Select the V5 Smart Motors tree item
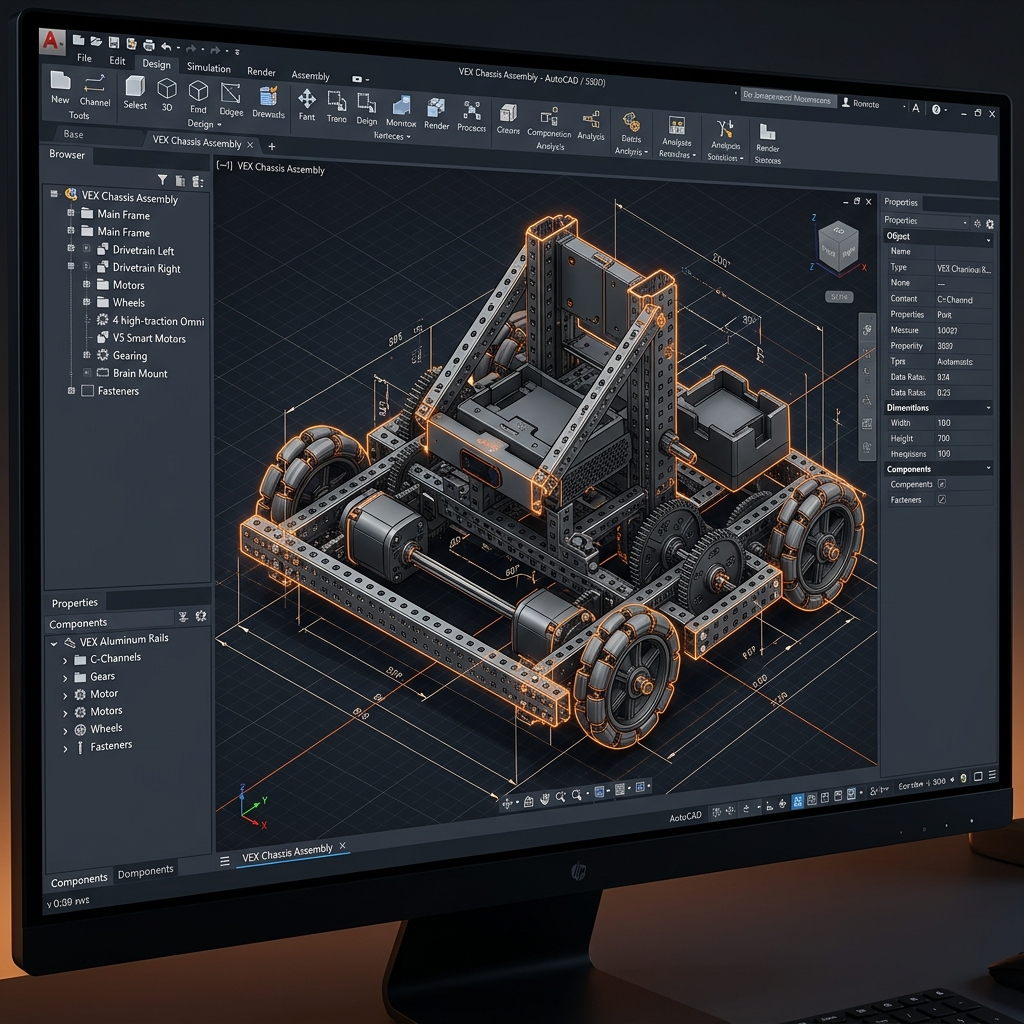1024x1024 pixels. 149,338
